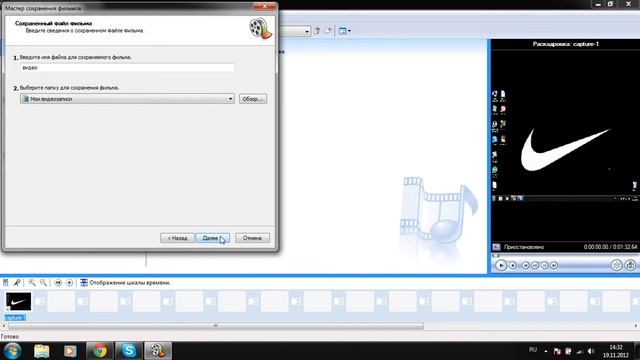Click the Movie Maker taskbar button
Screen dimensions: 640x360
(158, 351)
